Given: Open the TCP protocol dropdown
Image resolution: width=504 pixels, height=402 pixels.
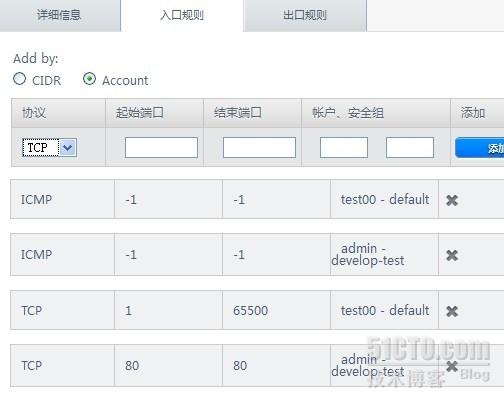Looking at the screenshot, I should pos(50,147).
